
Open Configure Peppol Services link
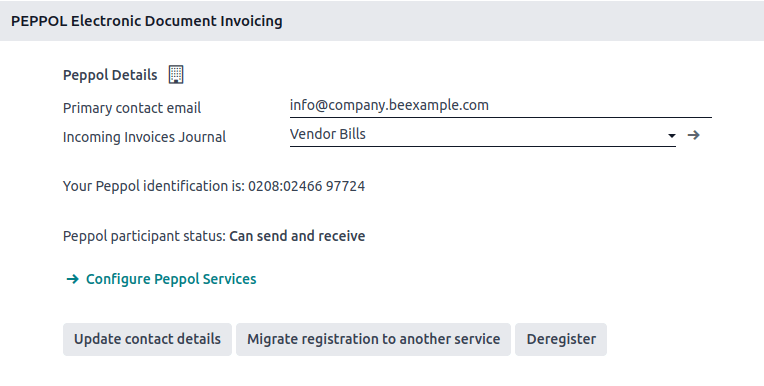[171, 279]
